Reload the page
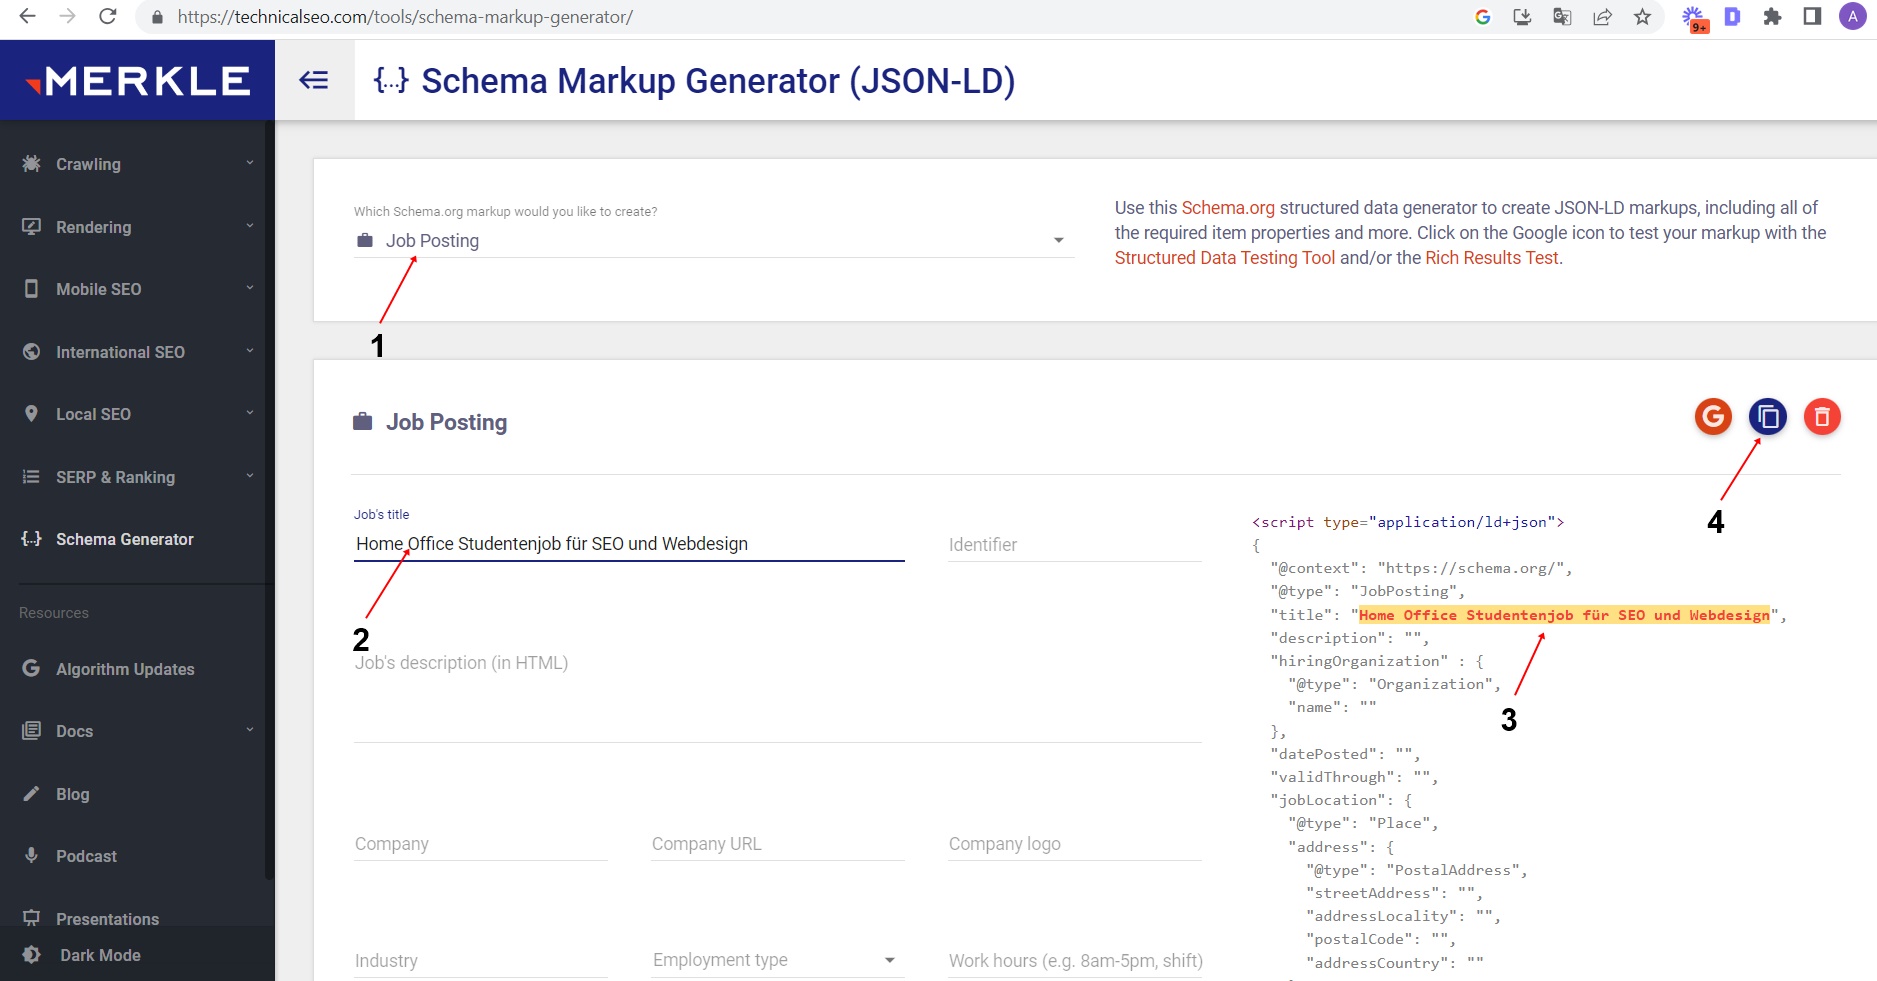The height and width of the screenshot is (981, 1877). (x=108, y=17)
